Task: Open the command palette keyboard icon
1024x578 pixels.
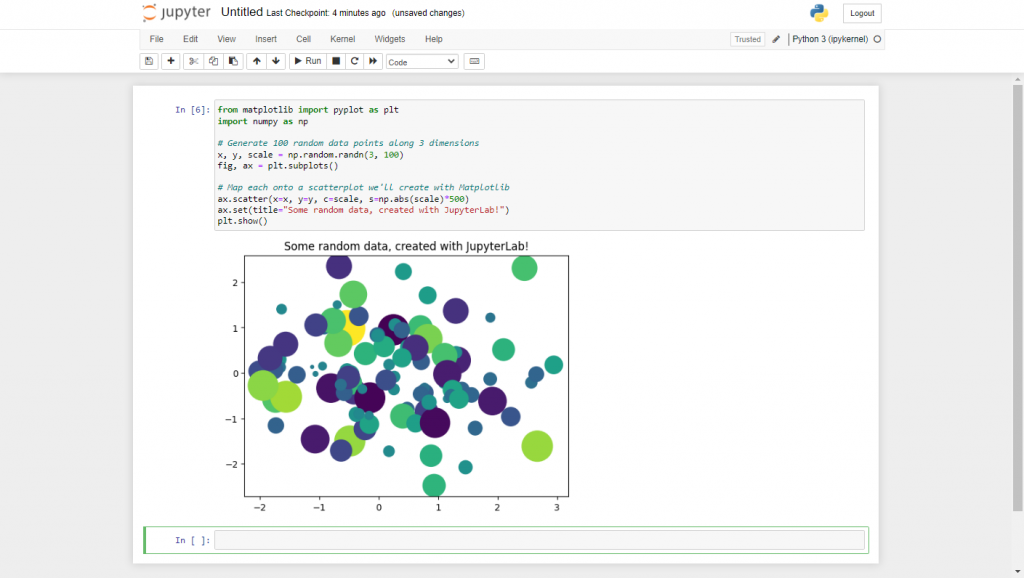Action: coord(473,61)
